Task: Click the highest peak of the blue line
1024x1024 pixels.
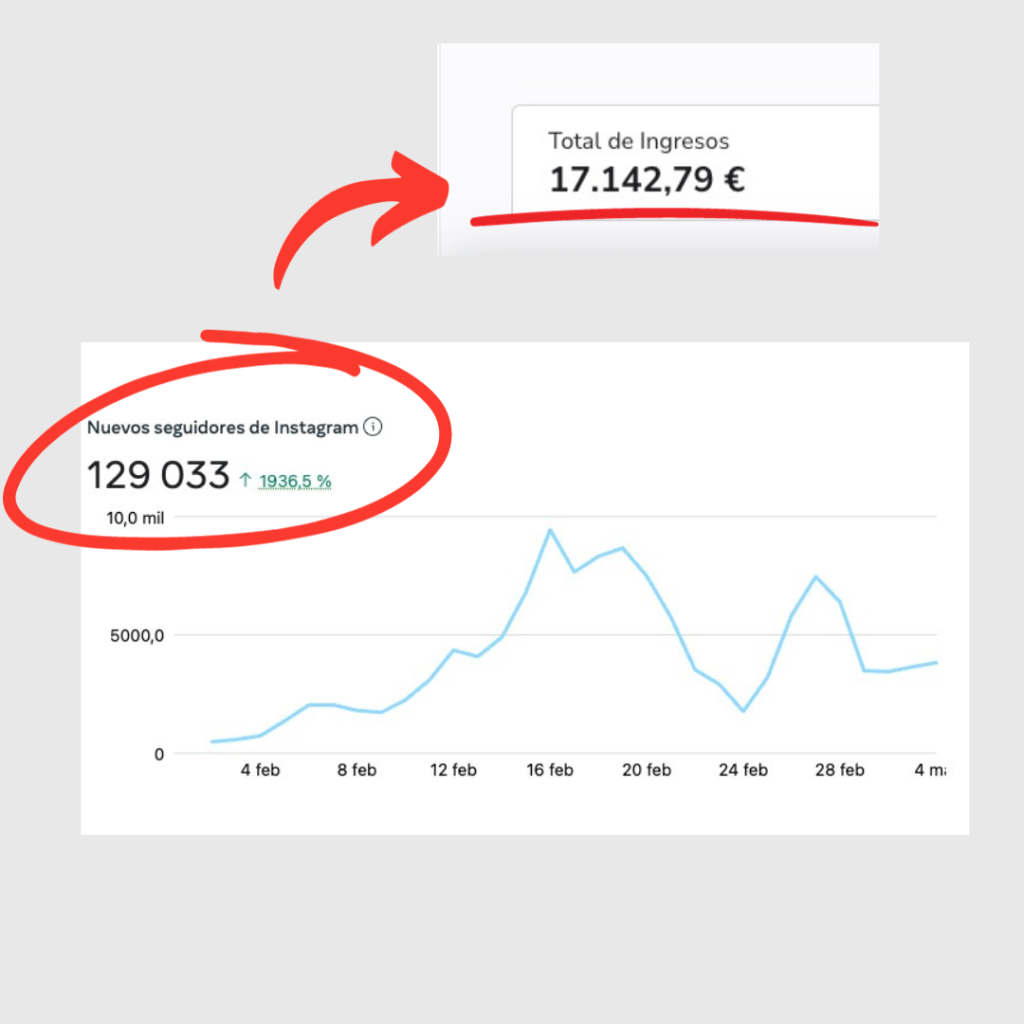Action: [x=549, y=530]
